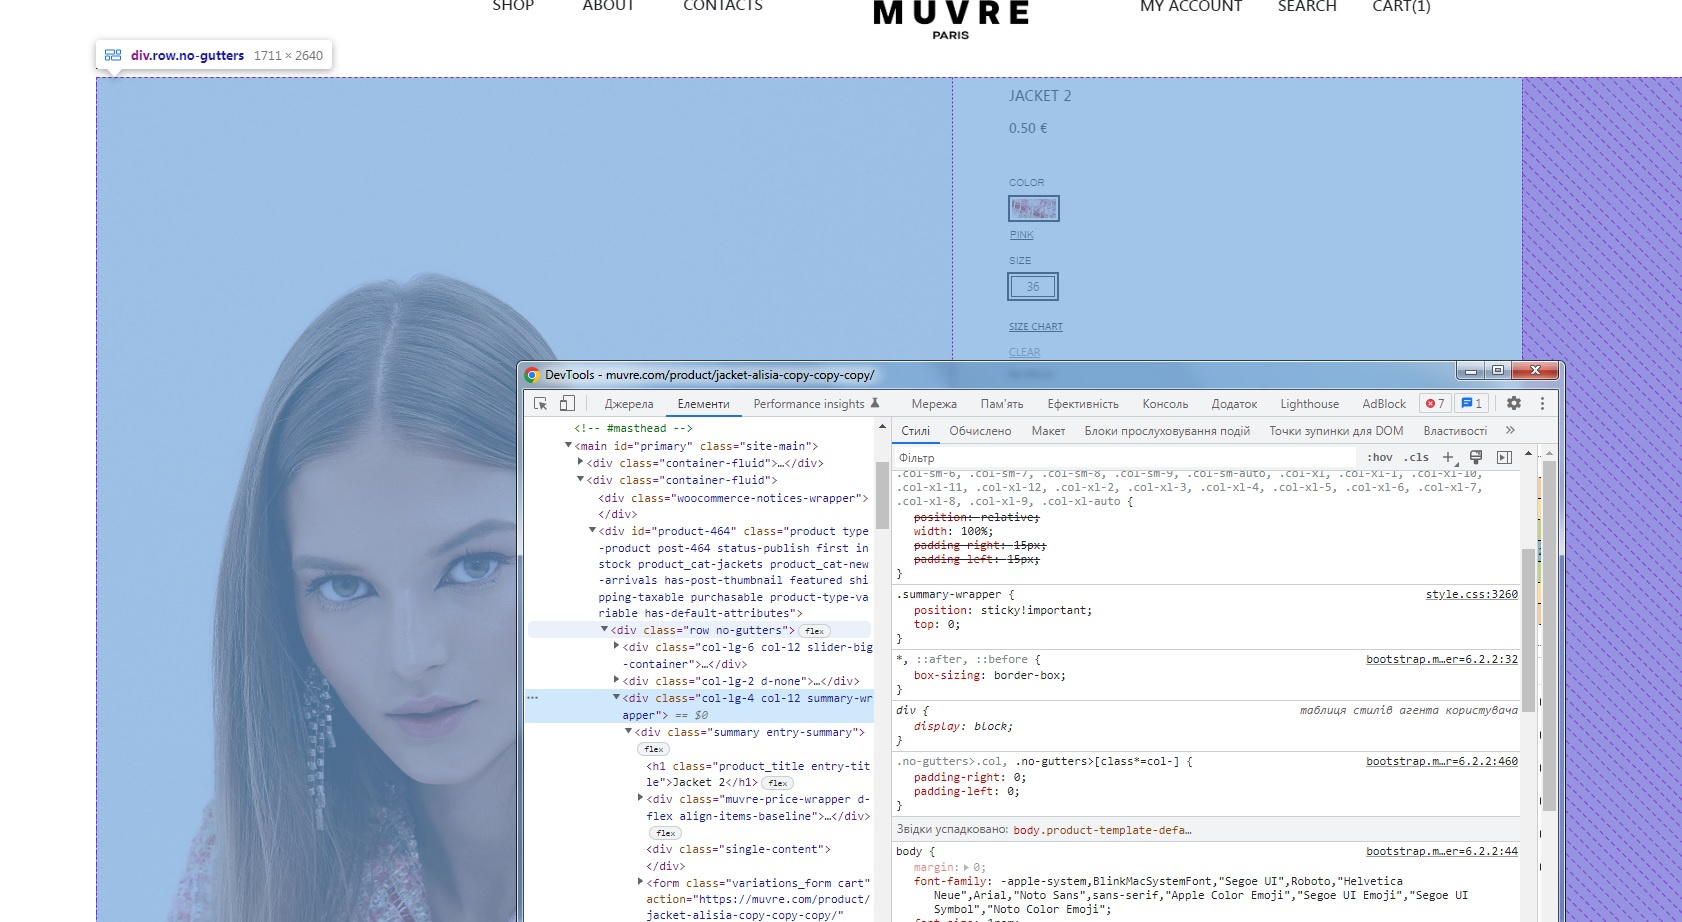Expand the variations_form cart form node
Screen dimensions: 1682x922
pos(640,882)
